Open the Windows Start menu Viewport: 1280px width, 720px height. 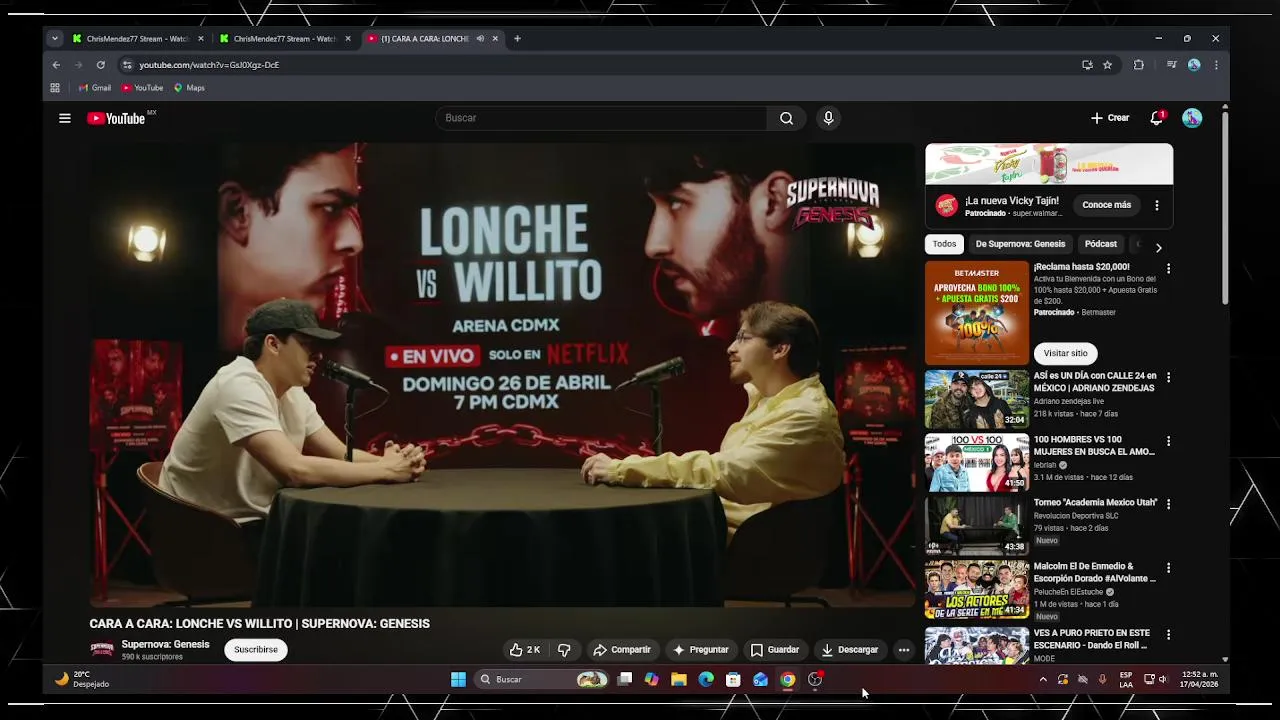pyautogui.click(x=458, y=680)
